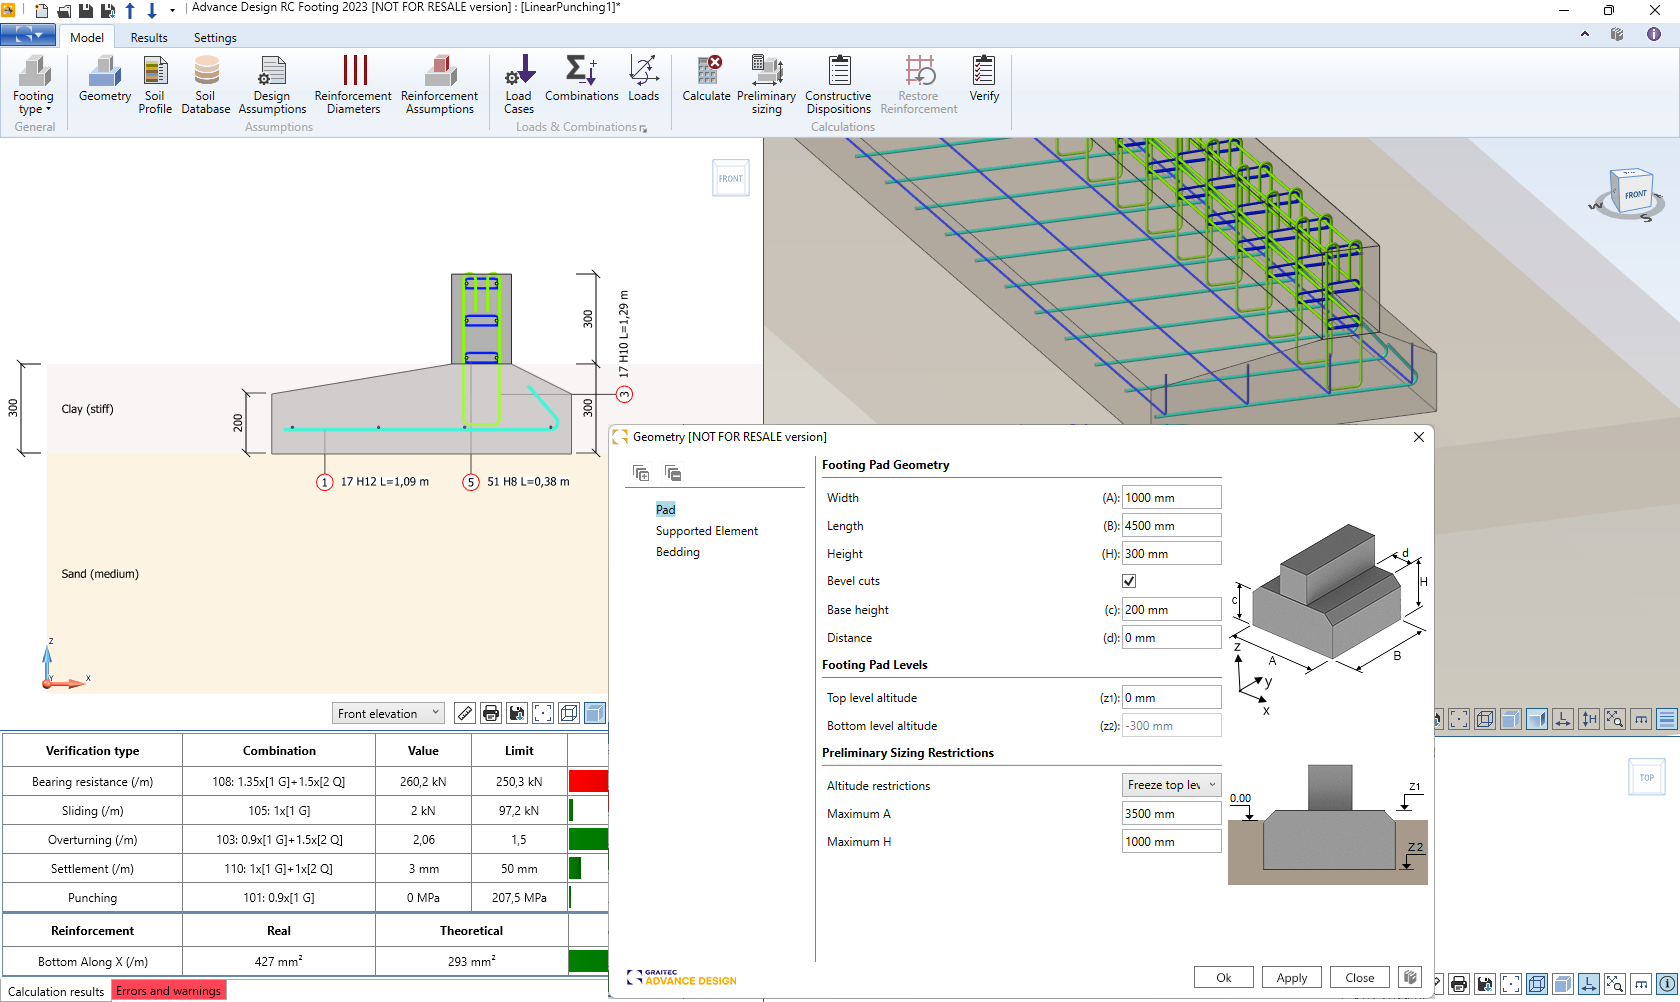This screenshot has width=1680, height=1002.
Task: Click the Open file icon in title bar
Action: (x=64, y=11)
